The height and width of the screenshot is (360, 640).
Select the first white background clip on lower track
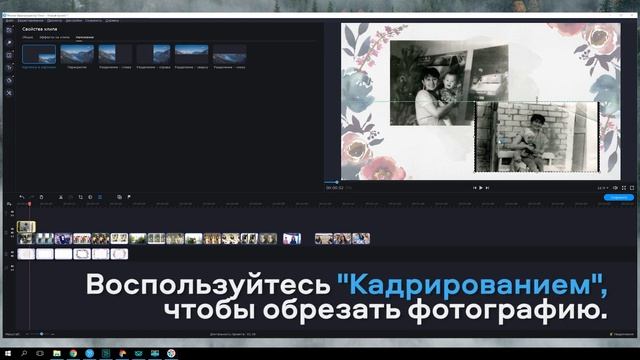[26, 254]
